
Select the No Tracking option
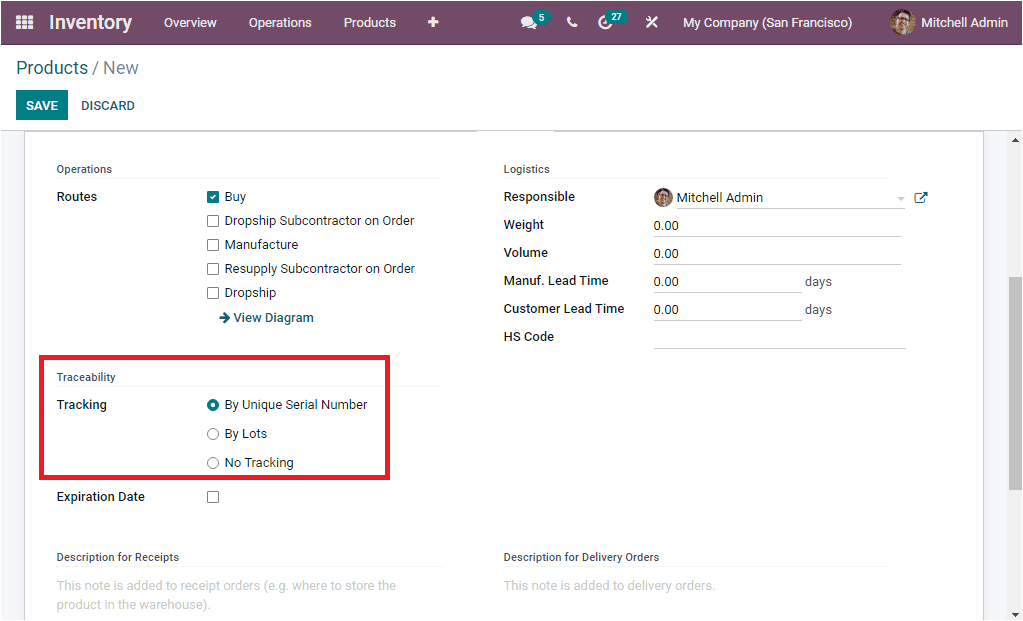212,462
